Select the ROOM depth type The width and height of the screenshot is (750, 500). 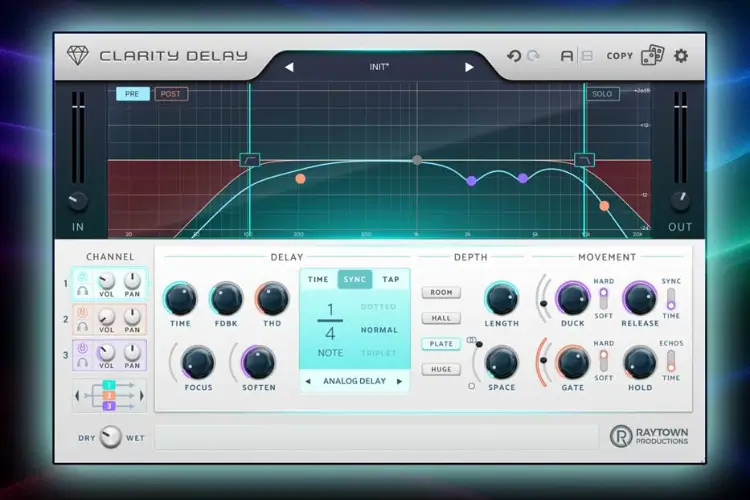tap(441, 292)
